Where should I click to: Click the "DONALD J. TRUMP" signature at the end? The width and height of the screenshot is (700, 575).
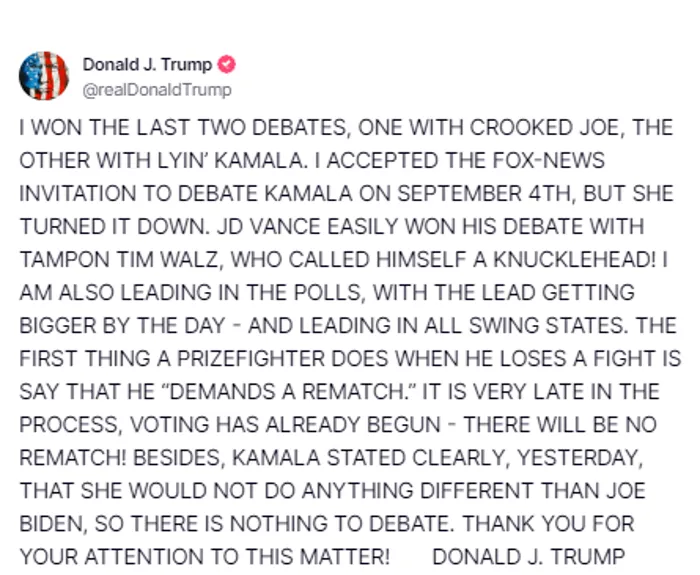(529, 557)
